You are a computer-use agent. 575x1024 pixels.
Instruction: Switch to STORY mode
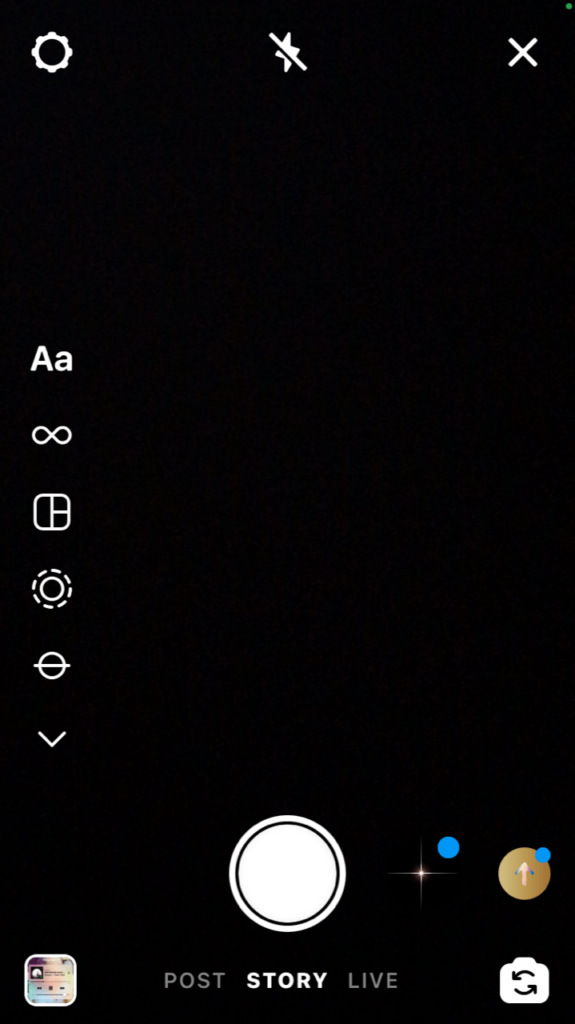click(287, 981)
